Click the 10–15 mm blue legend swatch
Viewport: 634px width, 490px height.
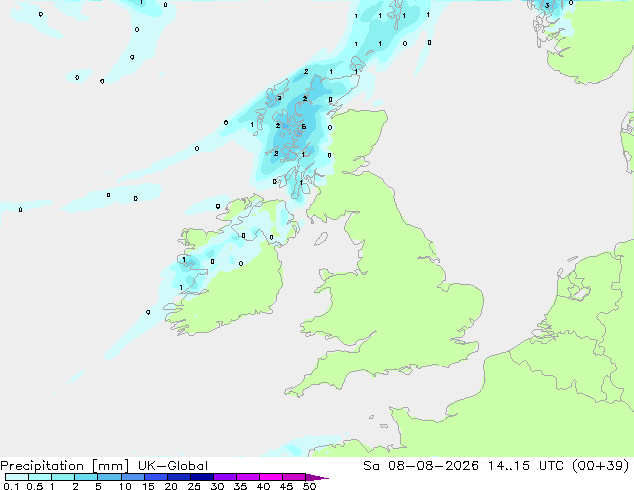tap(133, 477)
